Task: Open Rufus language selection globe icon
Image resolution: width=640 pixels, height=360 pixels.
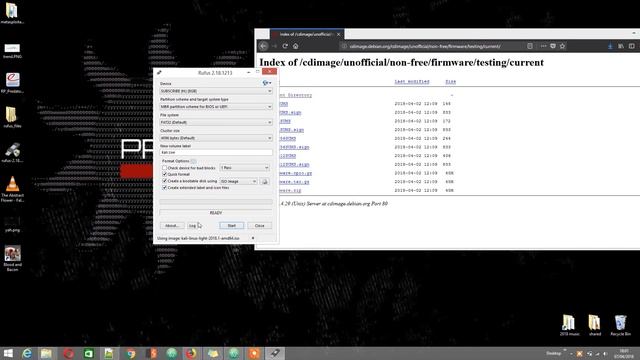Action: (x=267, y=83)
